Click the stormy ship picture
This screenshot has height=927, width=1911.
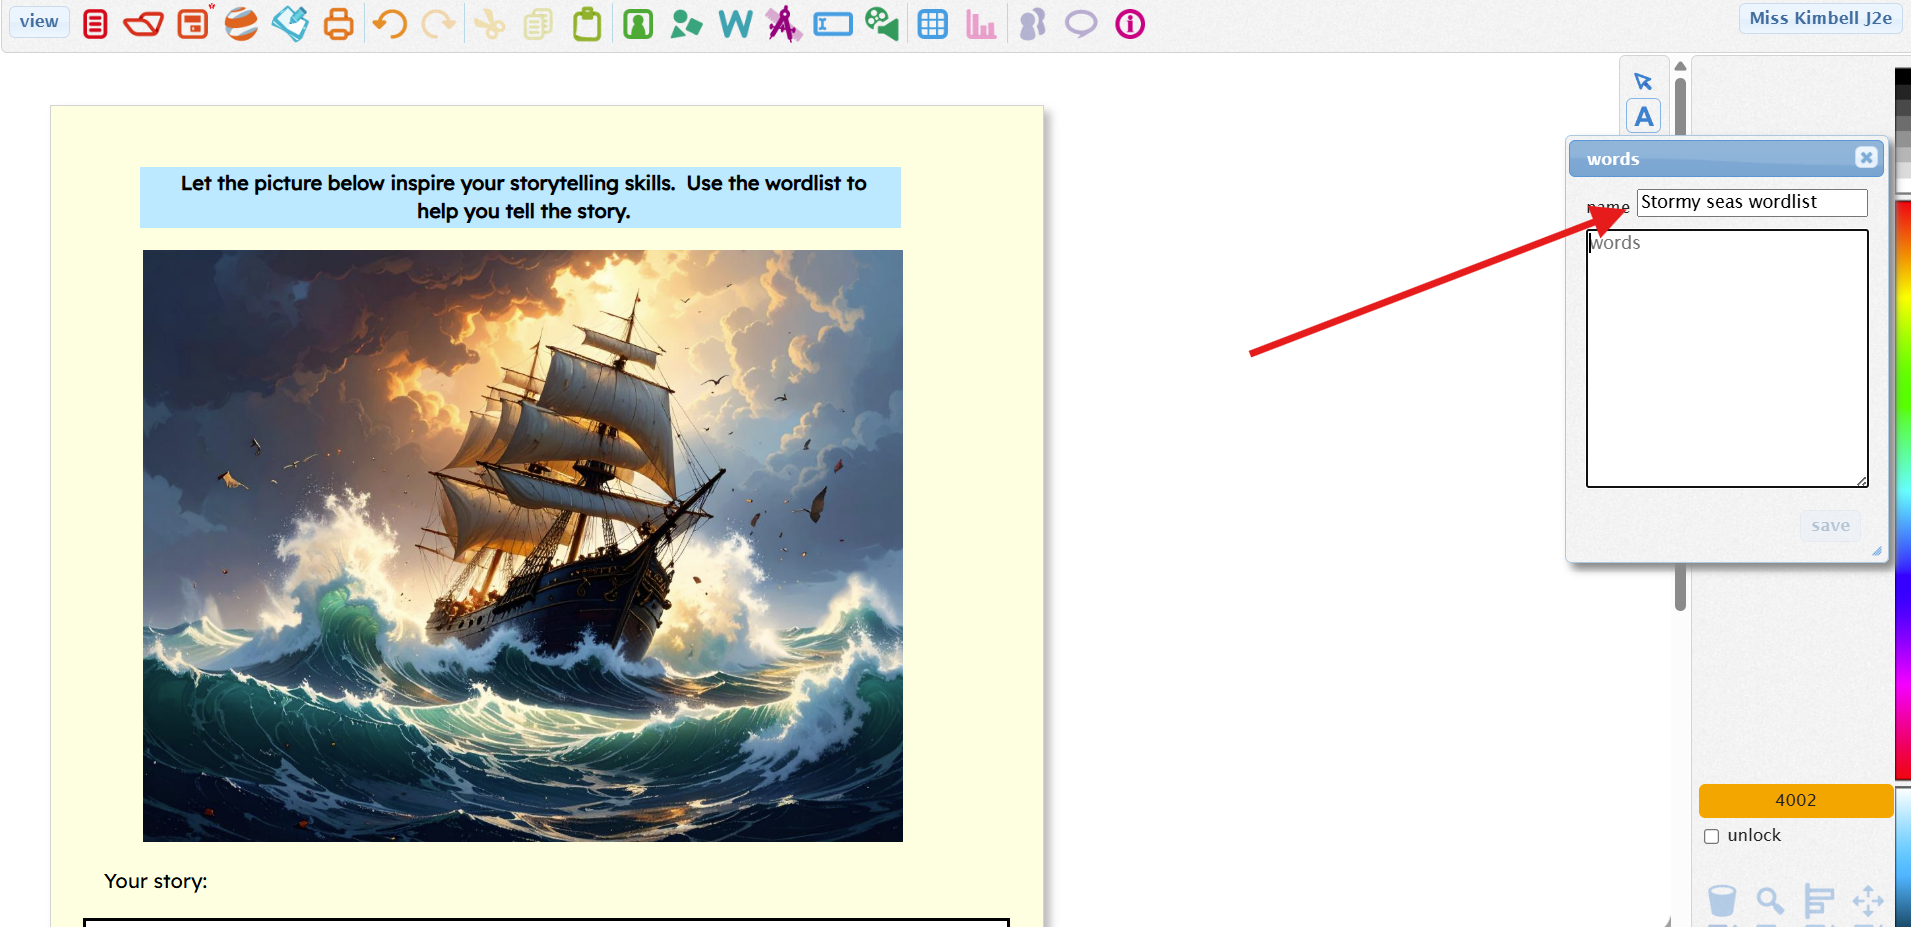[x=523, y=546]
